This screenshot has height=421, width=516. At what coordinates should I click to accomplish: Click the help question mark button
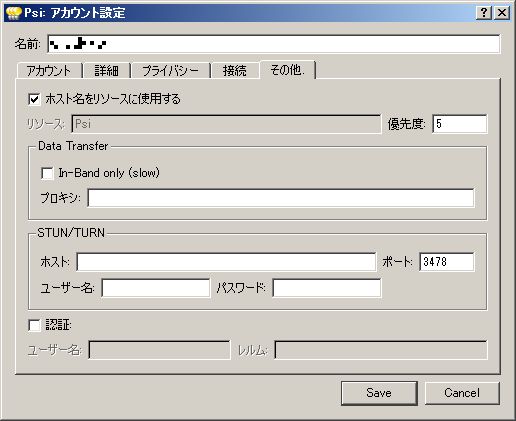[484, 13]
